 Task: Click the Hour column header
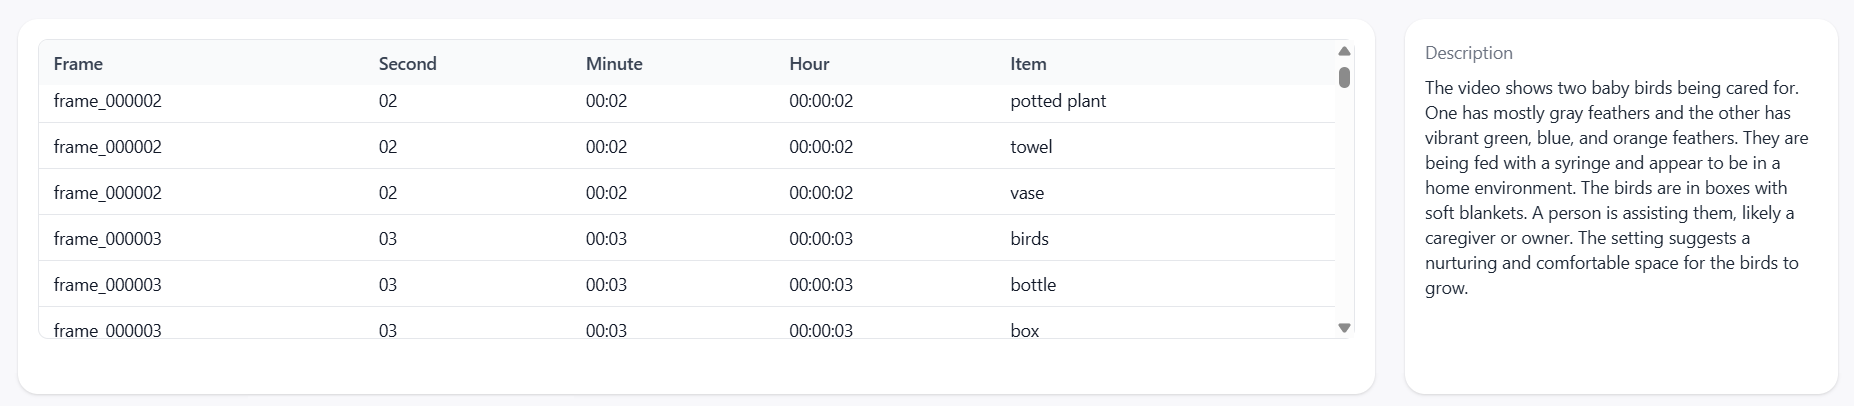[x=809, y=64]
